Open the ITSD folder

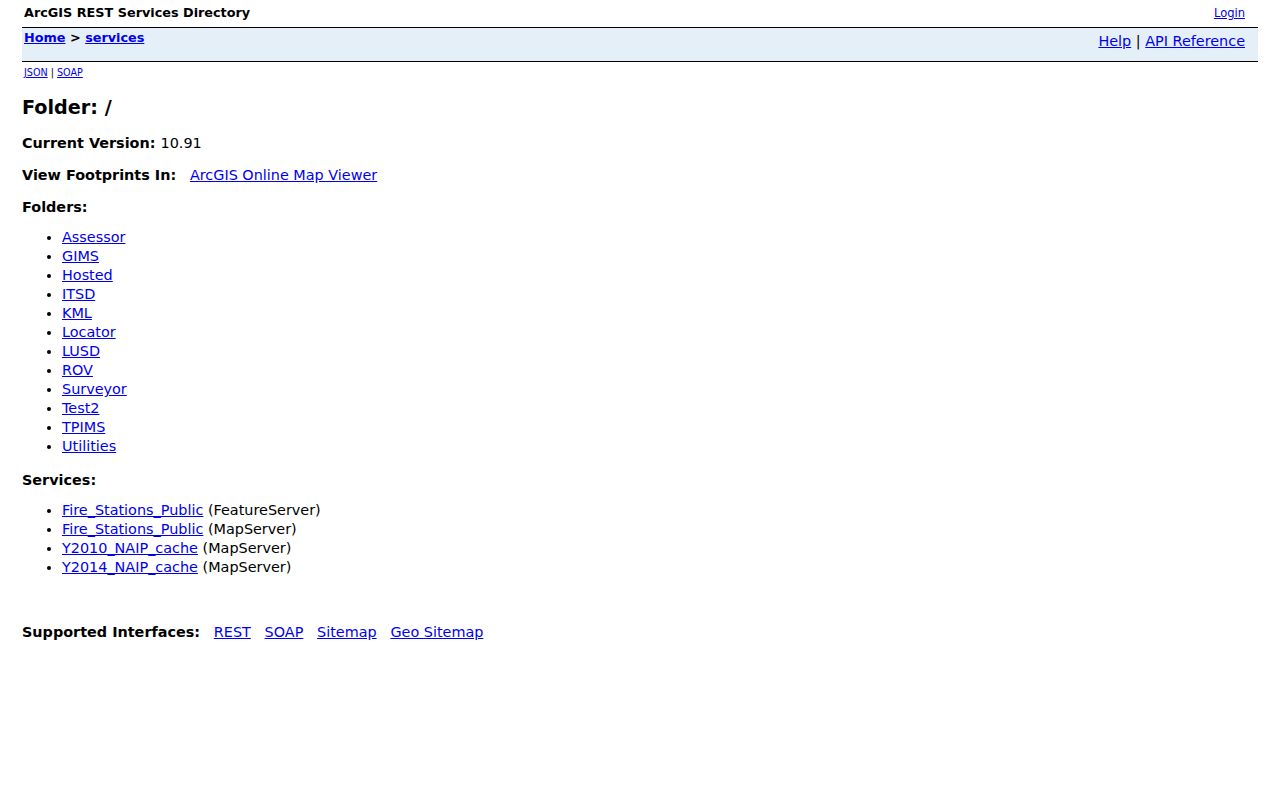point(78,294)
